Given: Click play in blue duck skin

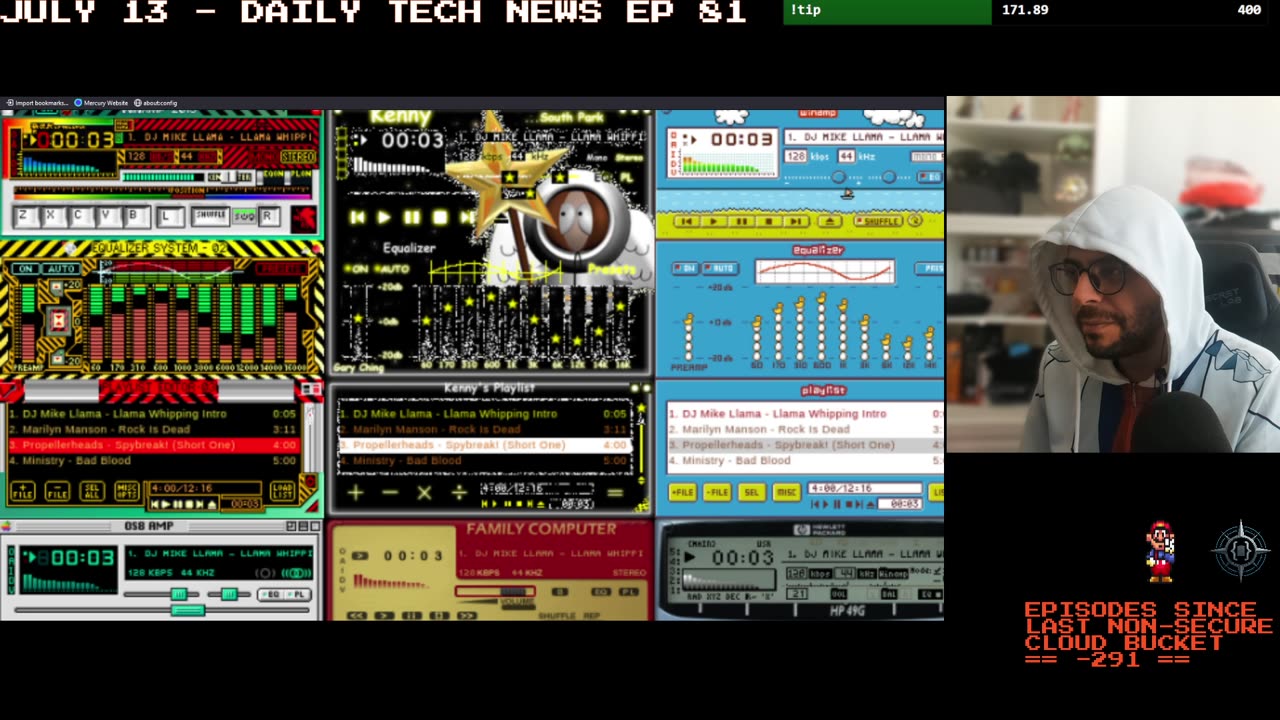Looking at the screenshot, I should click(x=713, y=221).
